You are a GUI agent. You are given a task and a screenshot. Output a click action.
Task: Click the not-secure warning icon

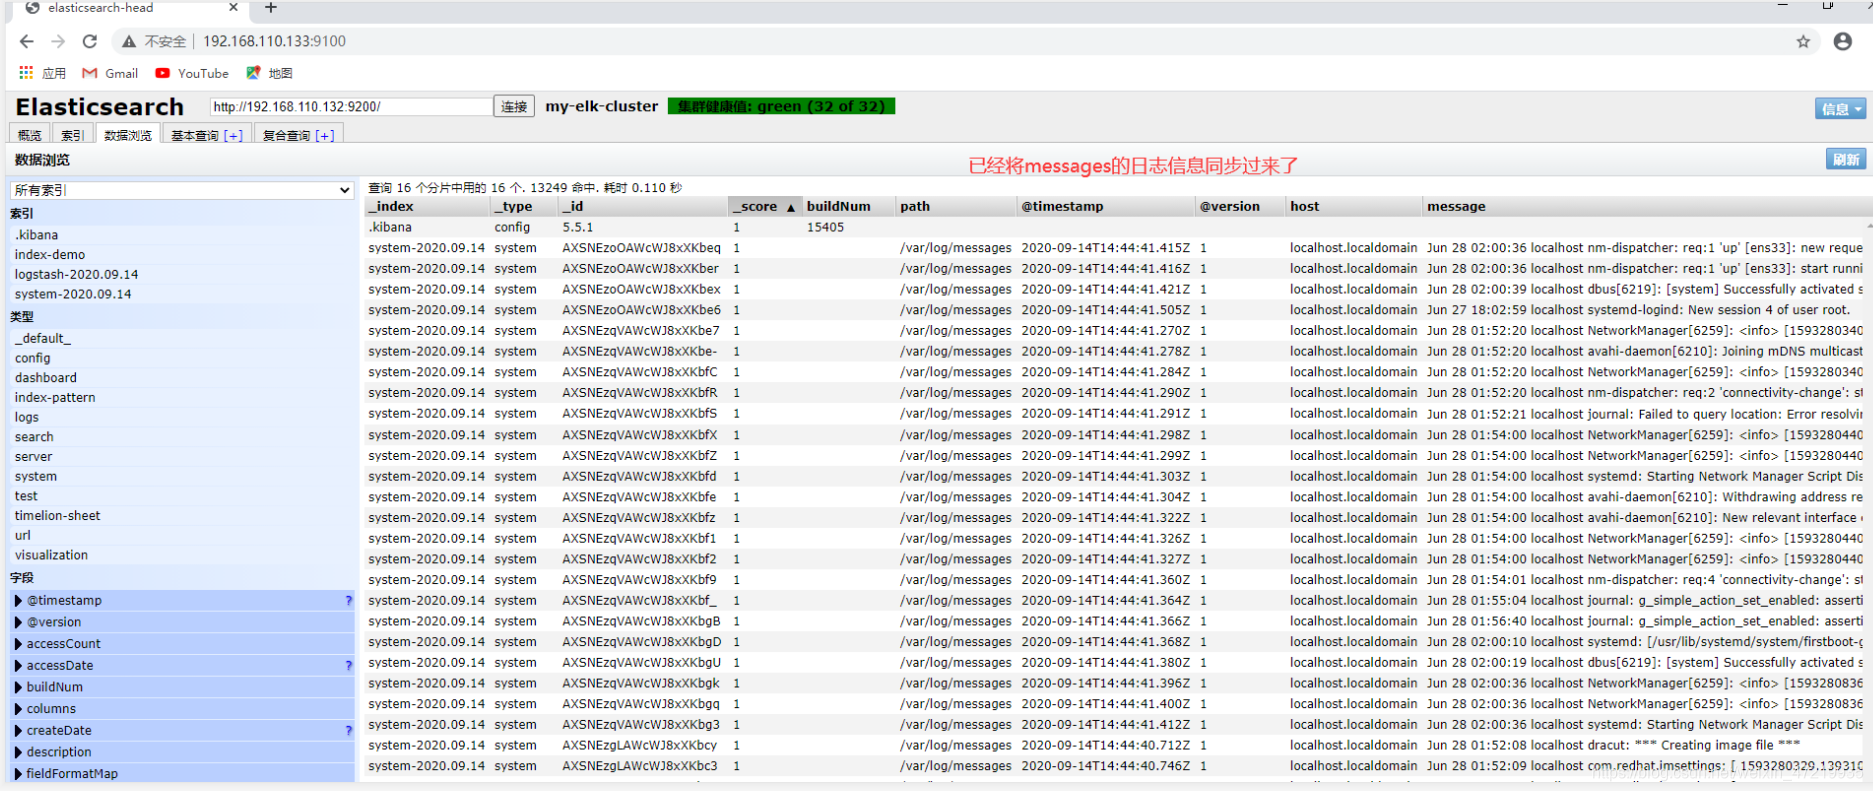click(129, 41)
